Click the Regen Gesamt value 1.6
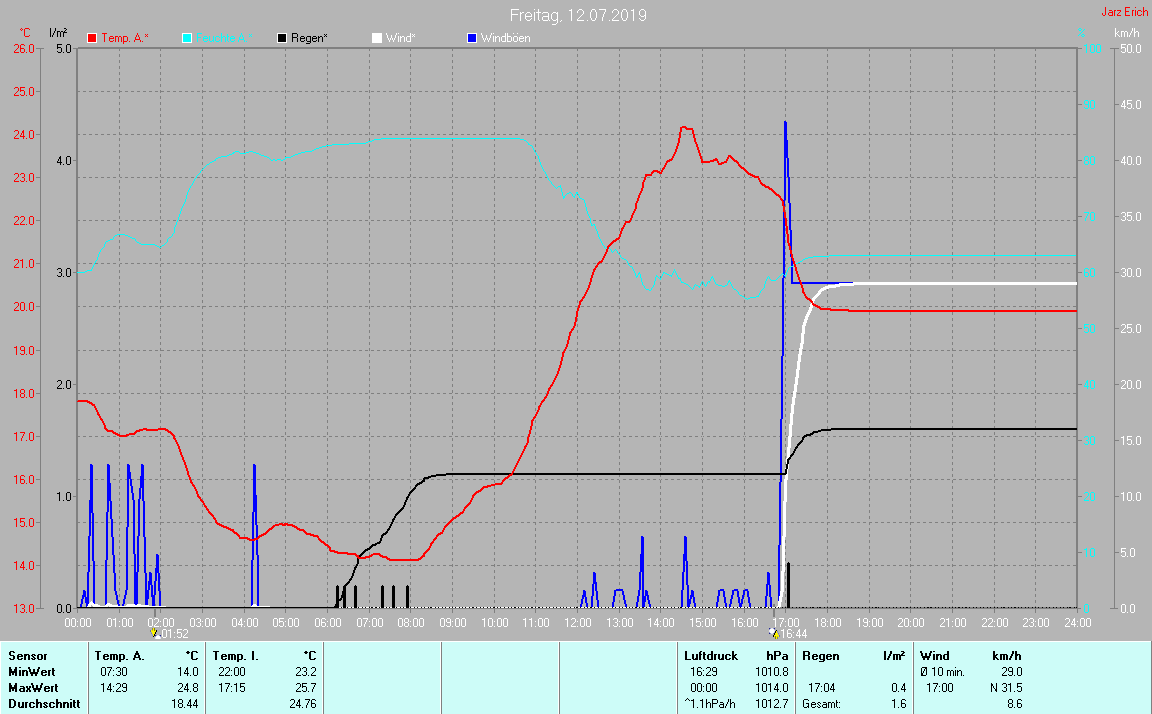This screenshot has height=714, width=1152. [898, 704]
